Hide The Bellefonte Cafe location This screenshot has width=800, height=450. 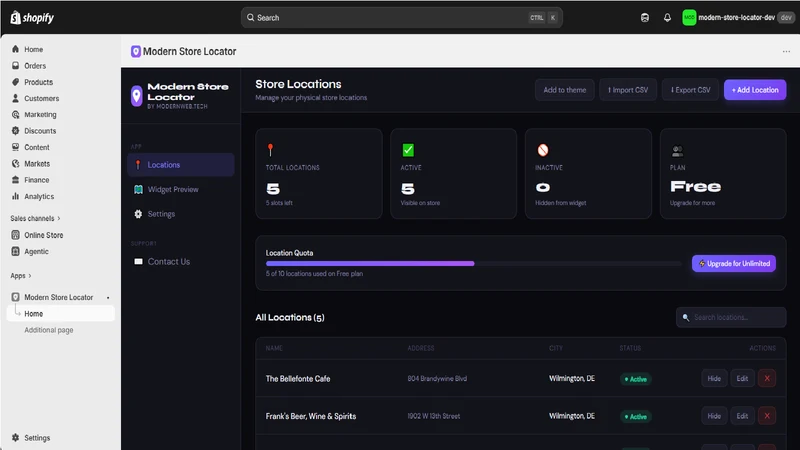click(x=714, y=379)
